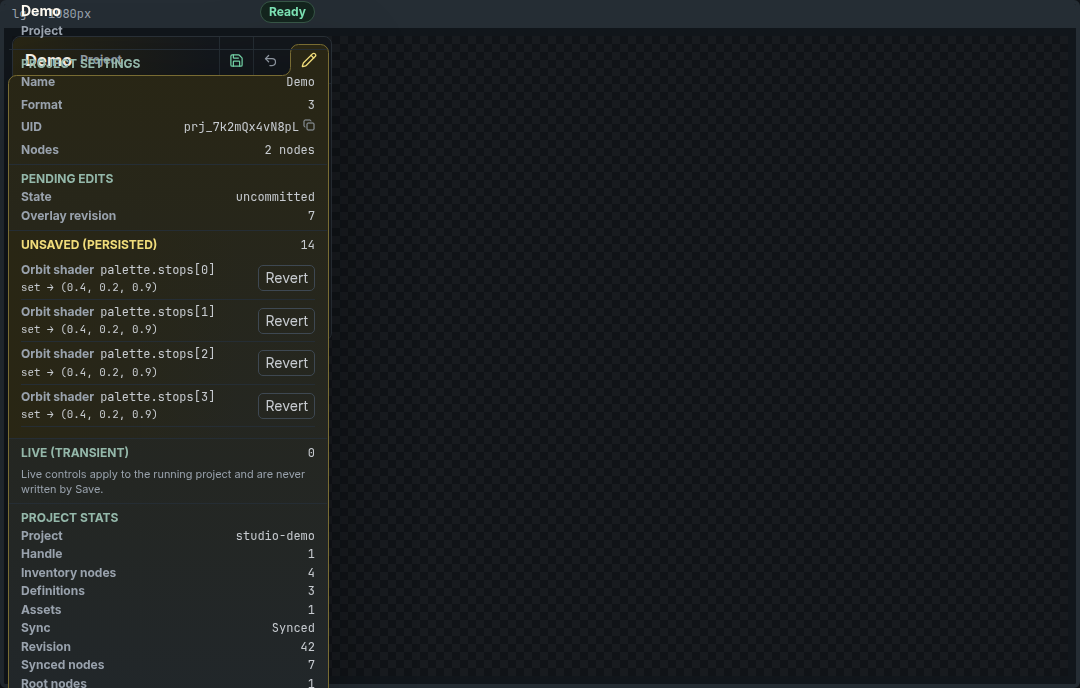Revert the palette.stops[0] edit
Image resolution: width=1080 pixels, height=688 pixels.
point(287,278)
